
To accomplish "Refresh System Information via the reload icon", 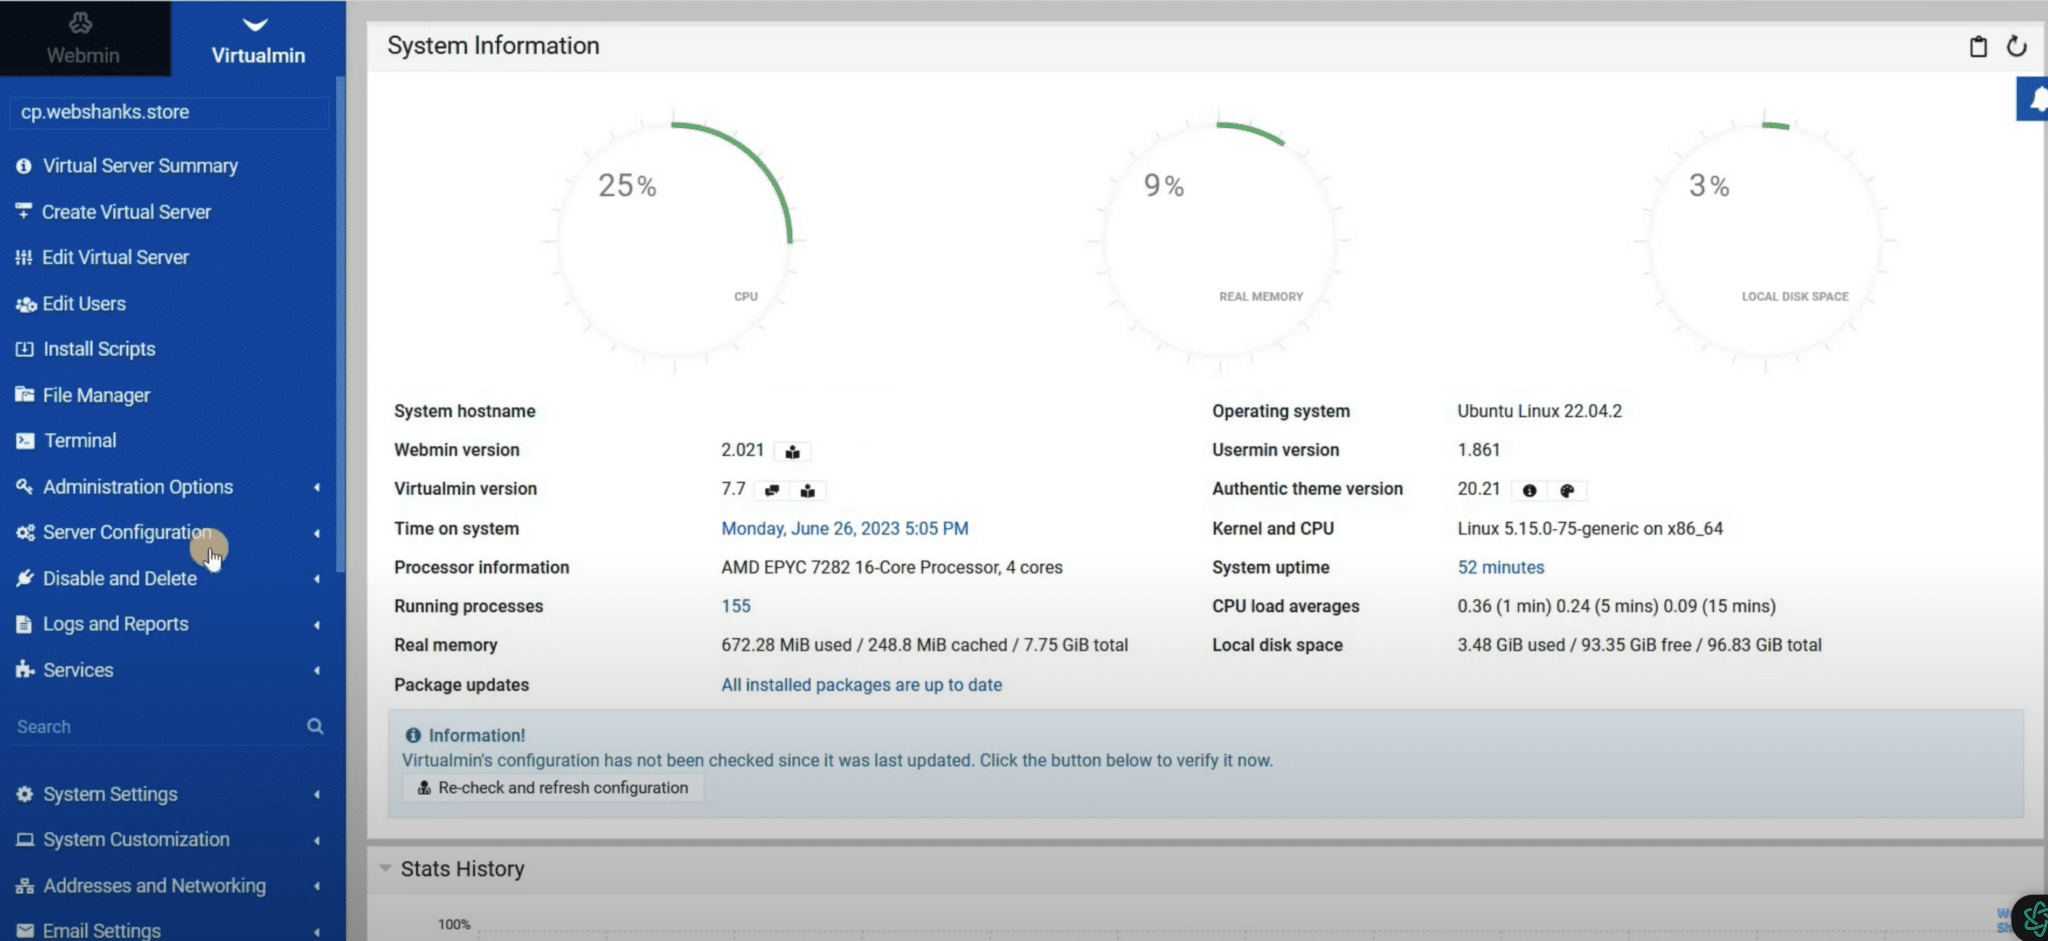I will pos(2018,46).
